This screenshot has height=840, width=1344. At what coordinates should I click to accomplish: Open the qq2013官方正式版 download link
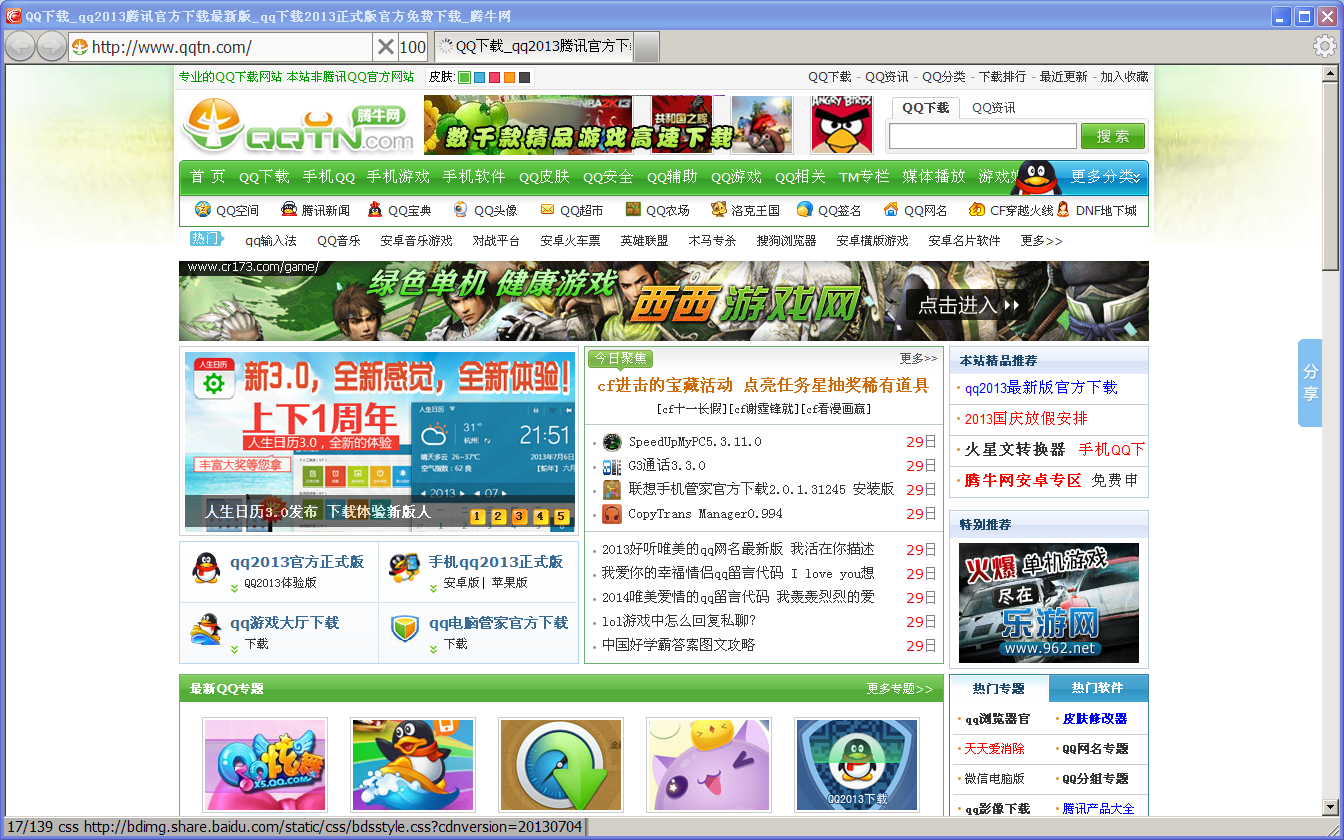pyautogui.click(x=297, y=562)
